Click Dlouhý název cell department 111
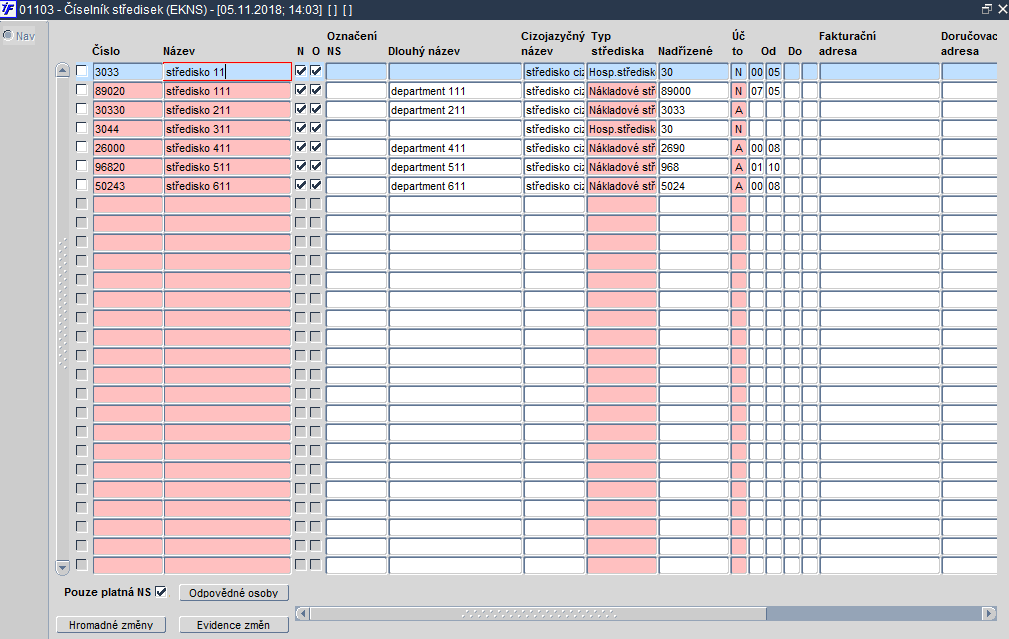The height and width of the screenshot is (639, 1009). pyautogui.click(x=455, y=91)
